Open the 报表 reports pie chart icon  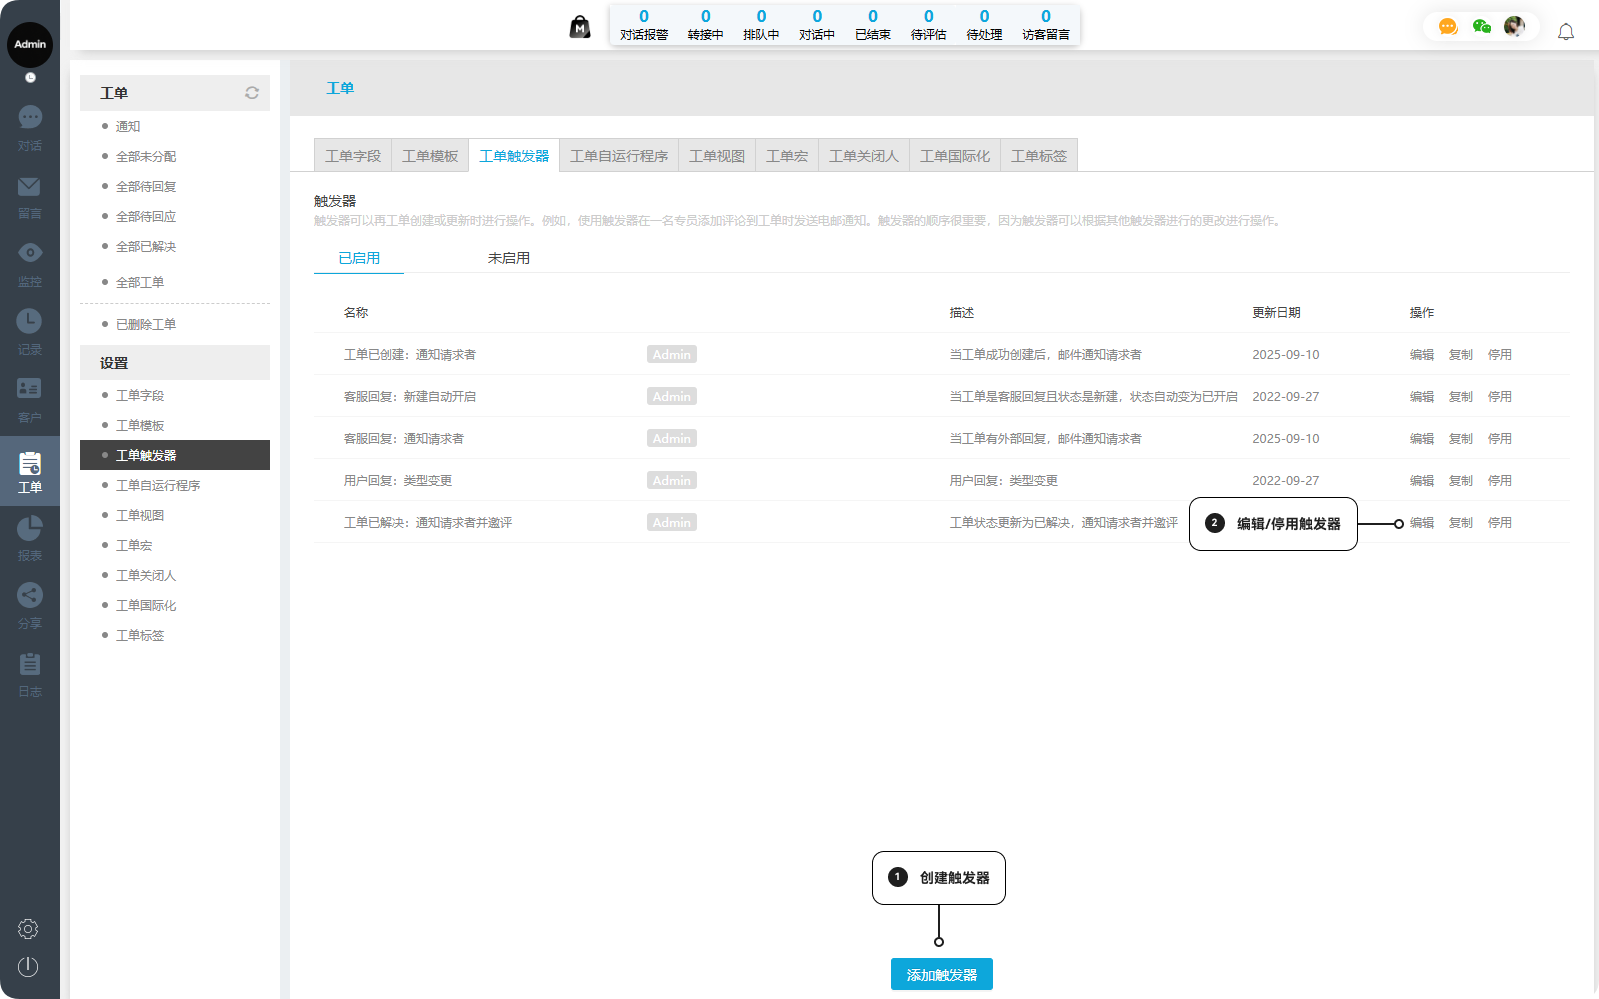[30, 536]
